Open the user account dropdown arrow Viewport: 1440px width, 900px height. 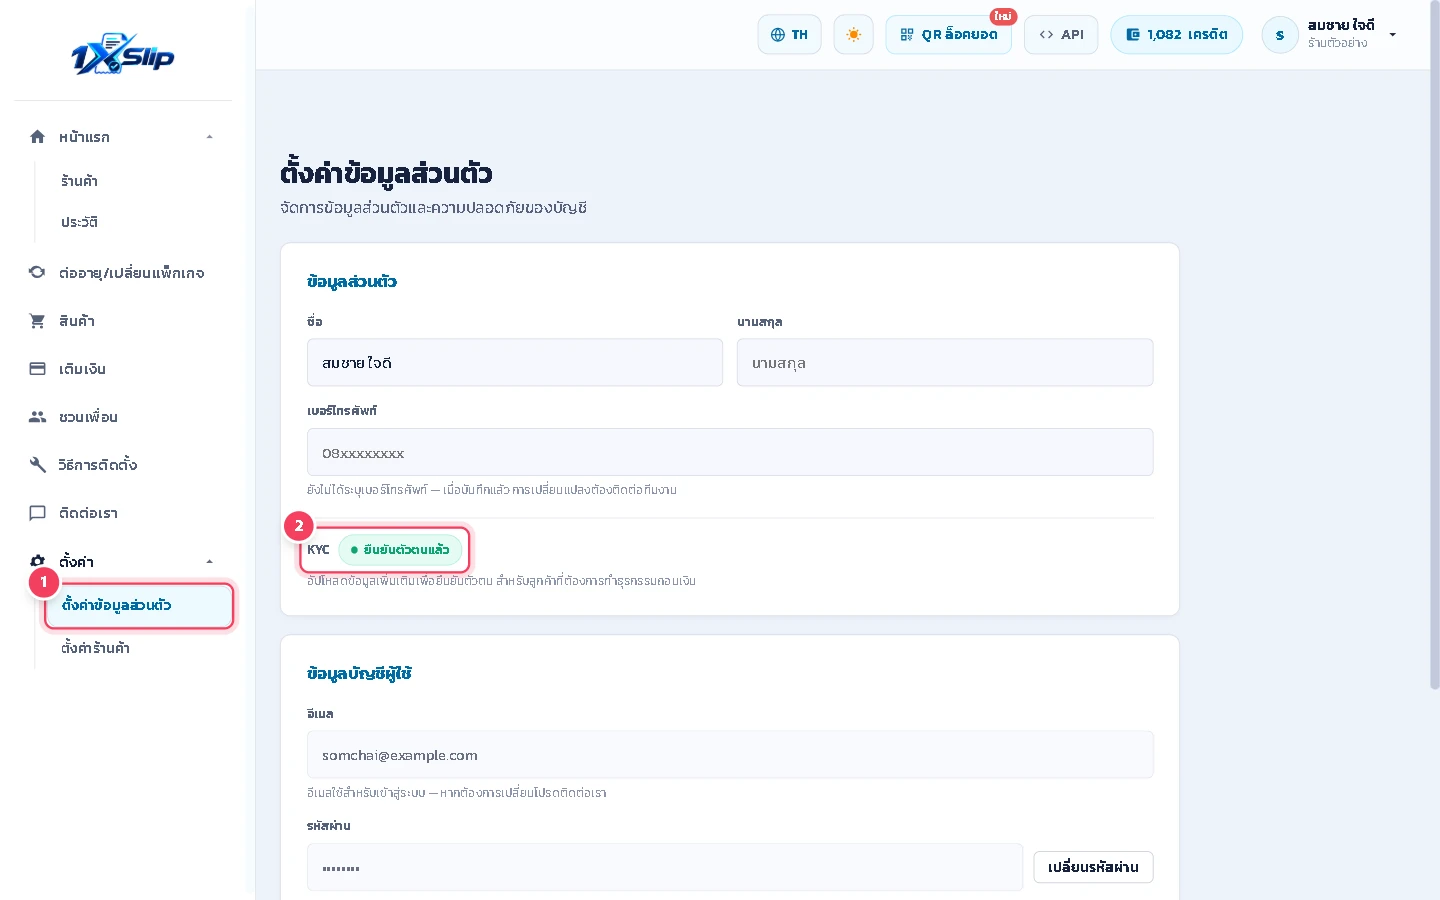[1392, 35]
